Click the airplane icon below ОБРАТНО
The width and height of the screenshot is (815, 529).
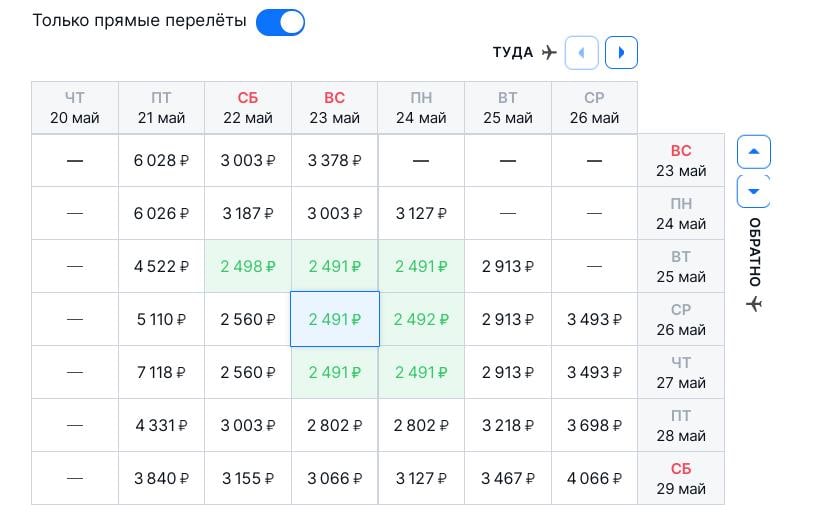point(754,303)
